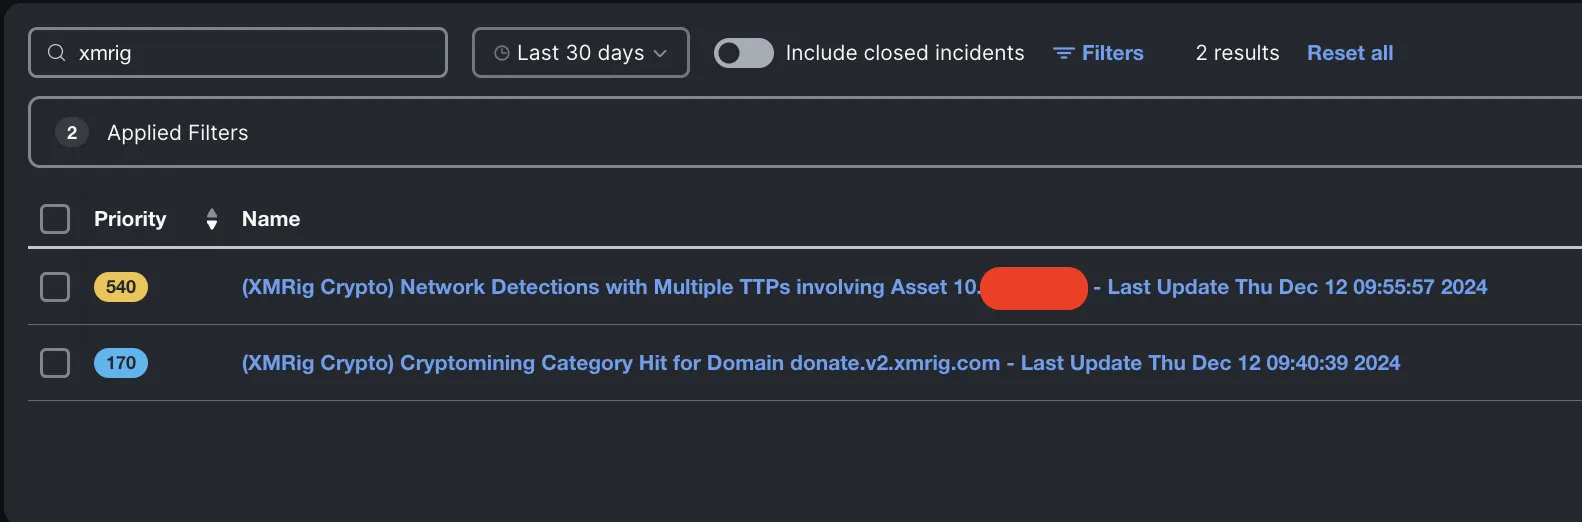Sort by the Priority column header
The width and height of the screenshot is (1582, 522).
click(130, 219)
